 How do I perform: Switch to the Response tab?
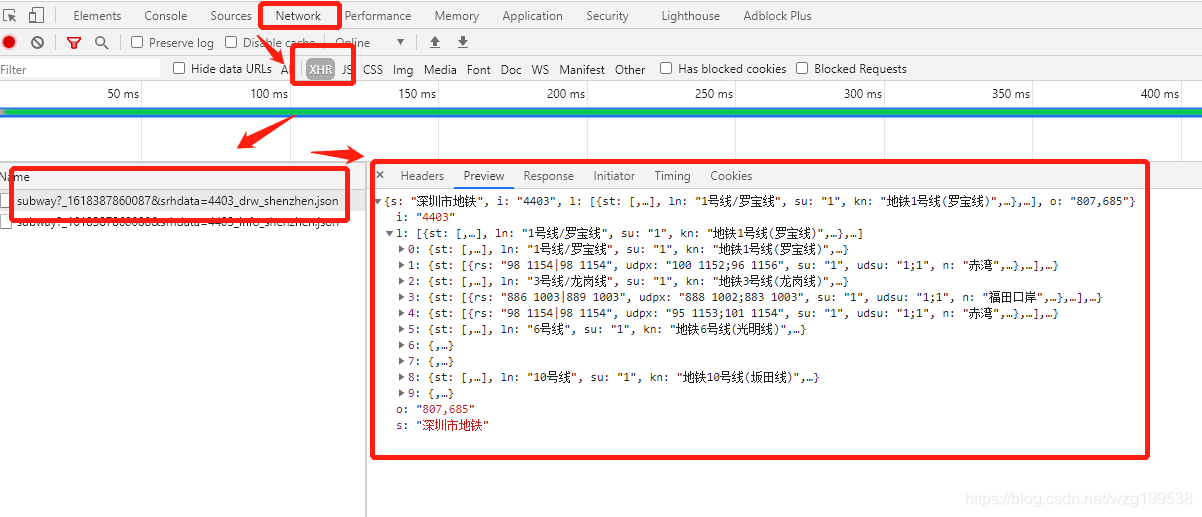point(549,176)
